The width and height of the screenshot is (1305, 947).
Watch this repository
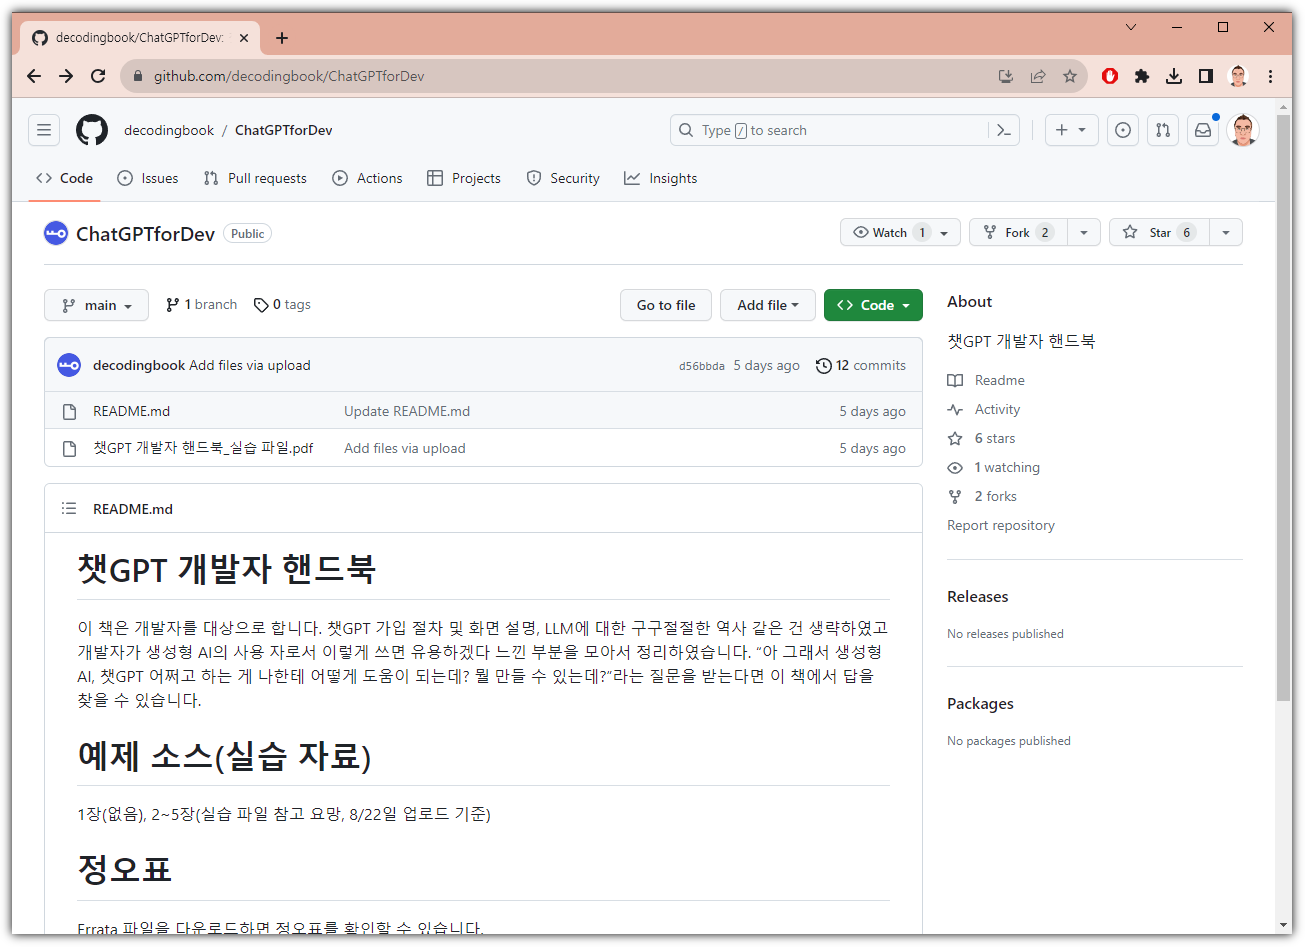(x=901, y=232)
